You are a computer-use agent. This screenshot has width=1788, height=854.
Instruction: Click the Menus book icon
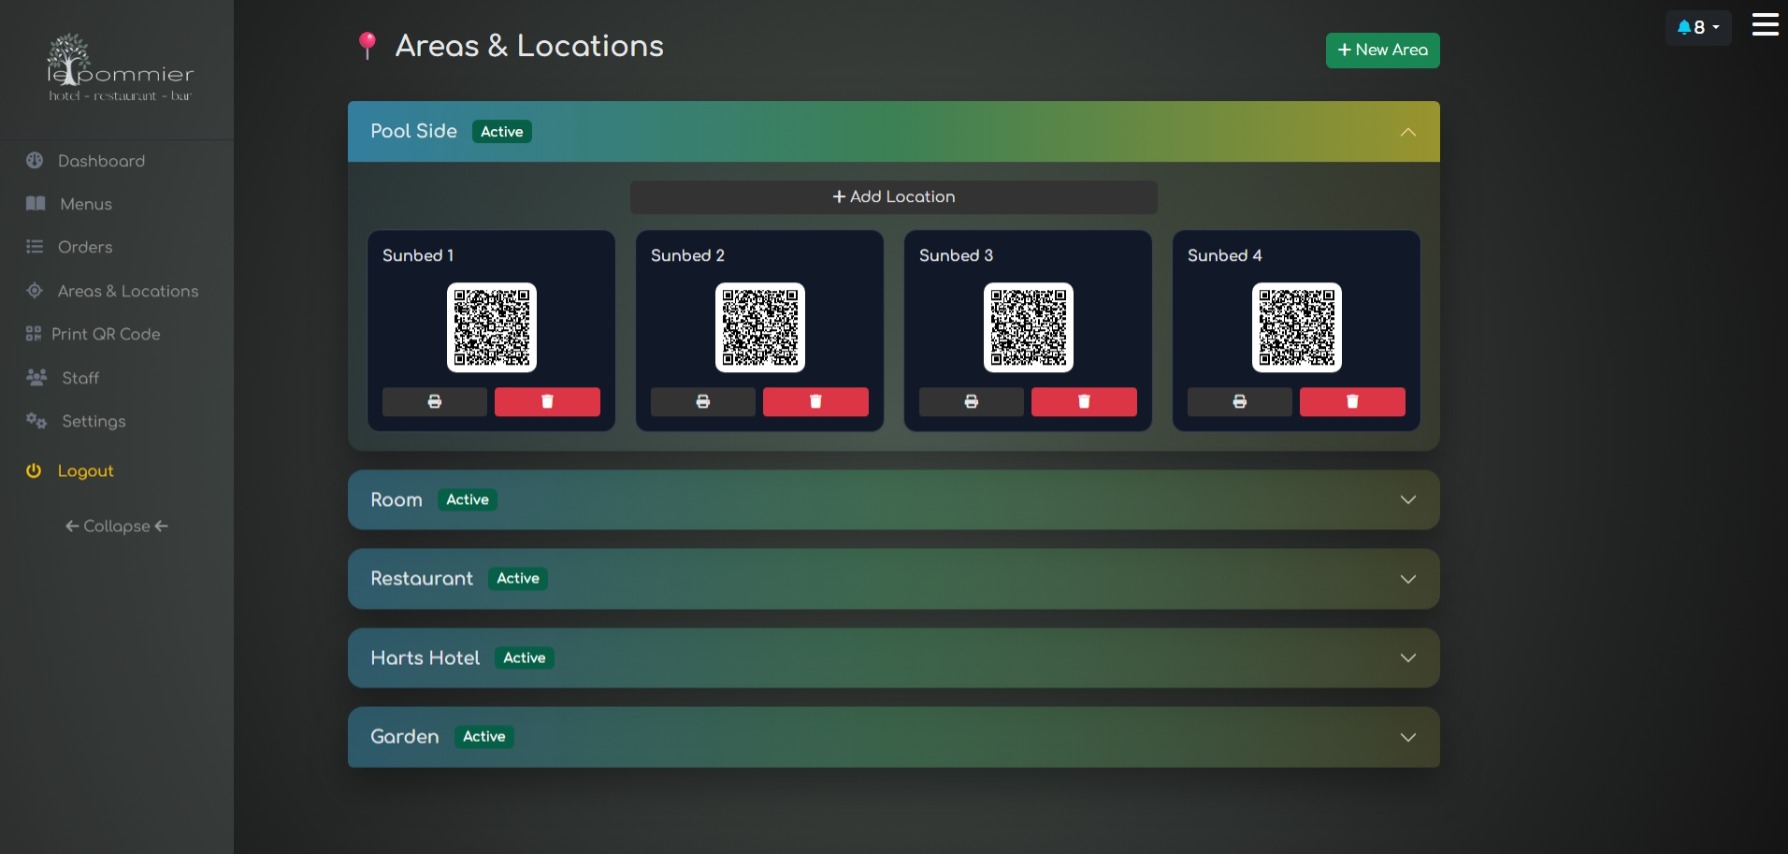(36, 203)
